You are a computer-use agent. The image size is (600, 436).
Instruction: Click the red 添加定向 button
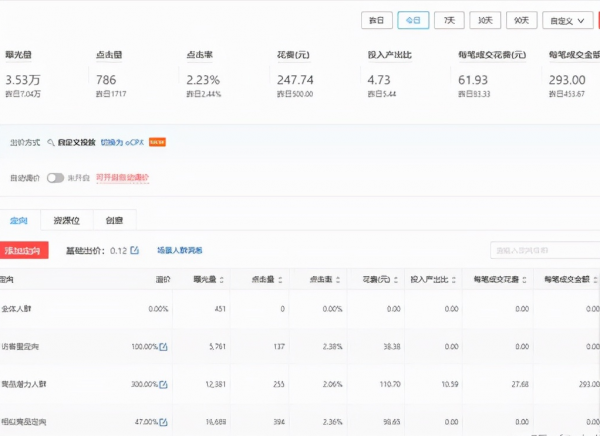tap(24, 250)
